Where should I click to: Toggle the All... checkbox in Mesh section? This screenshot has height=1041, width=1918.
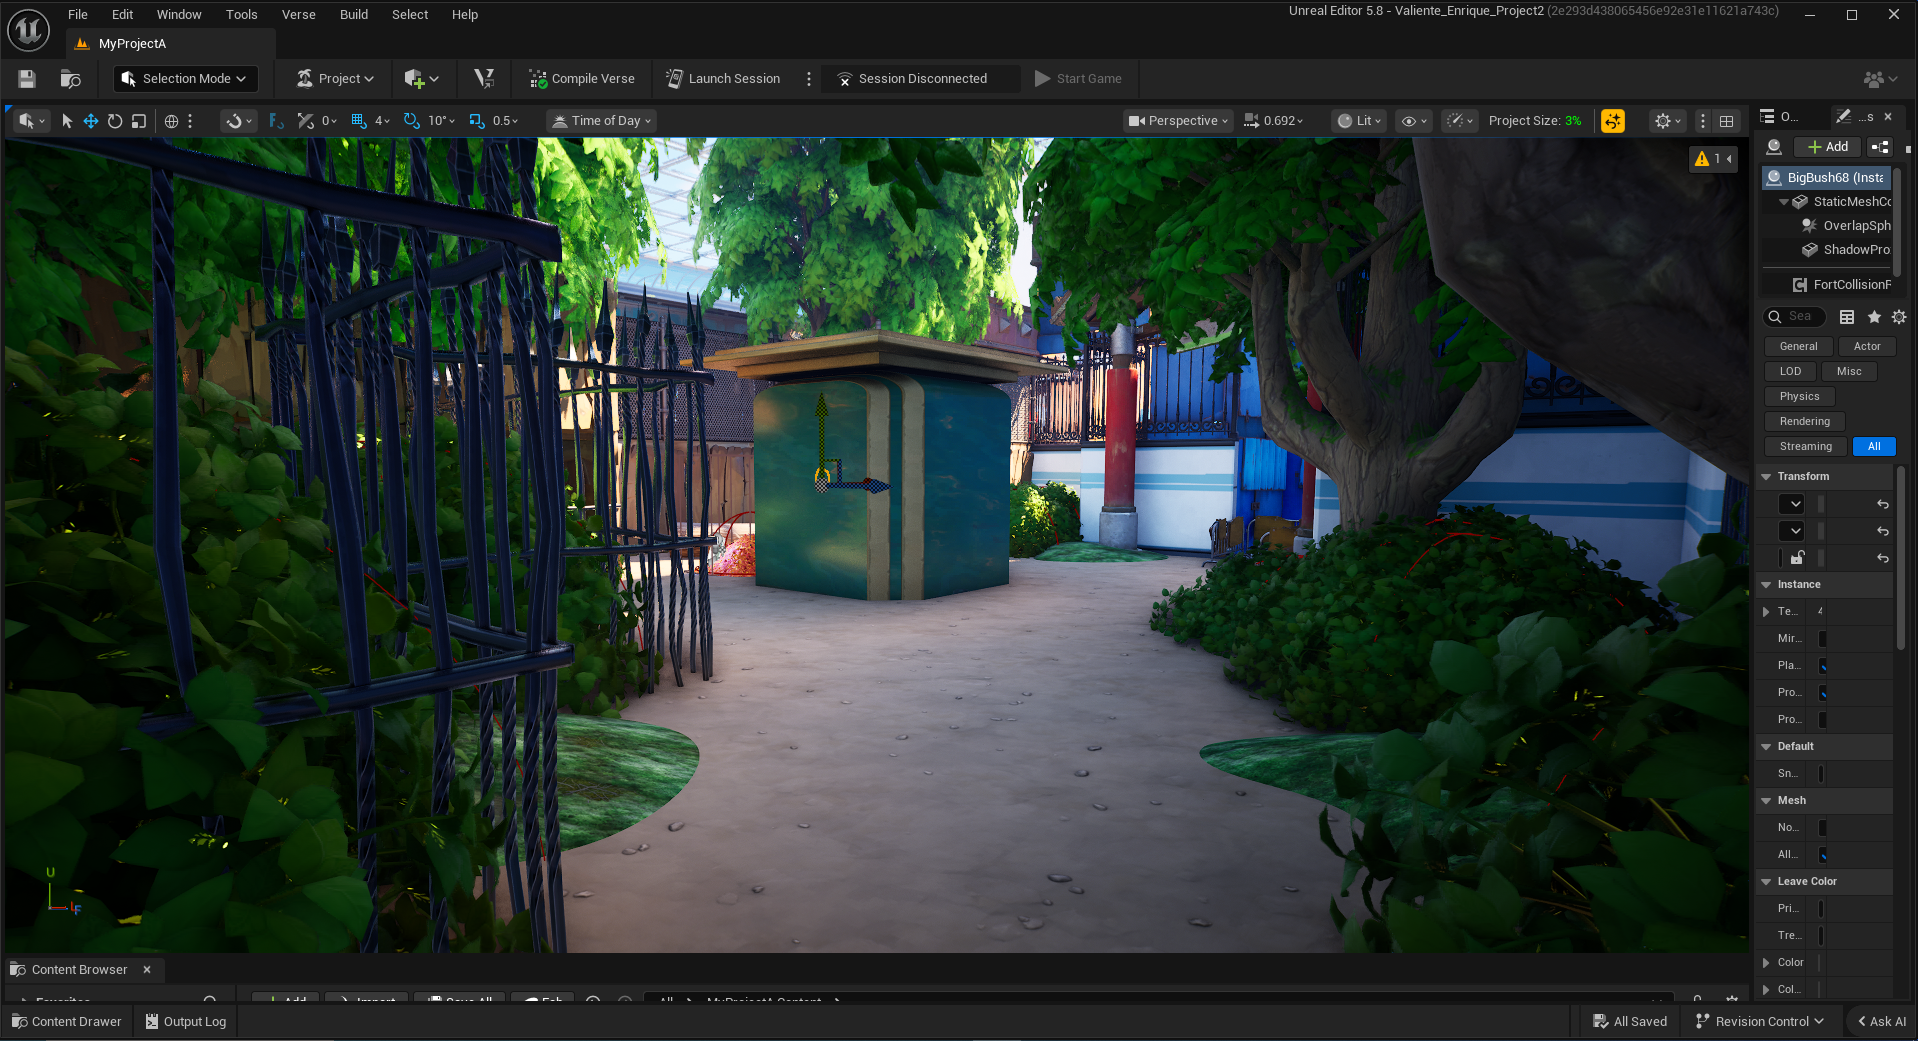[1822, 855]
